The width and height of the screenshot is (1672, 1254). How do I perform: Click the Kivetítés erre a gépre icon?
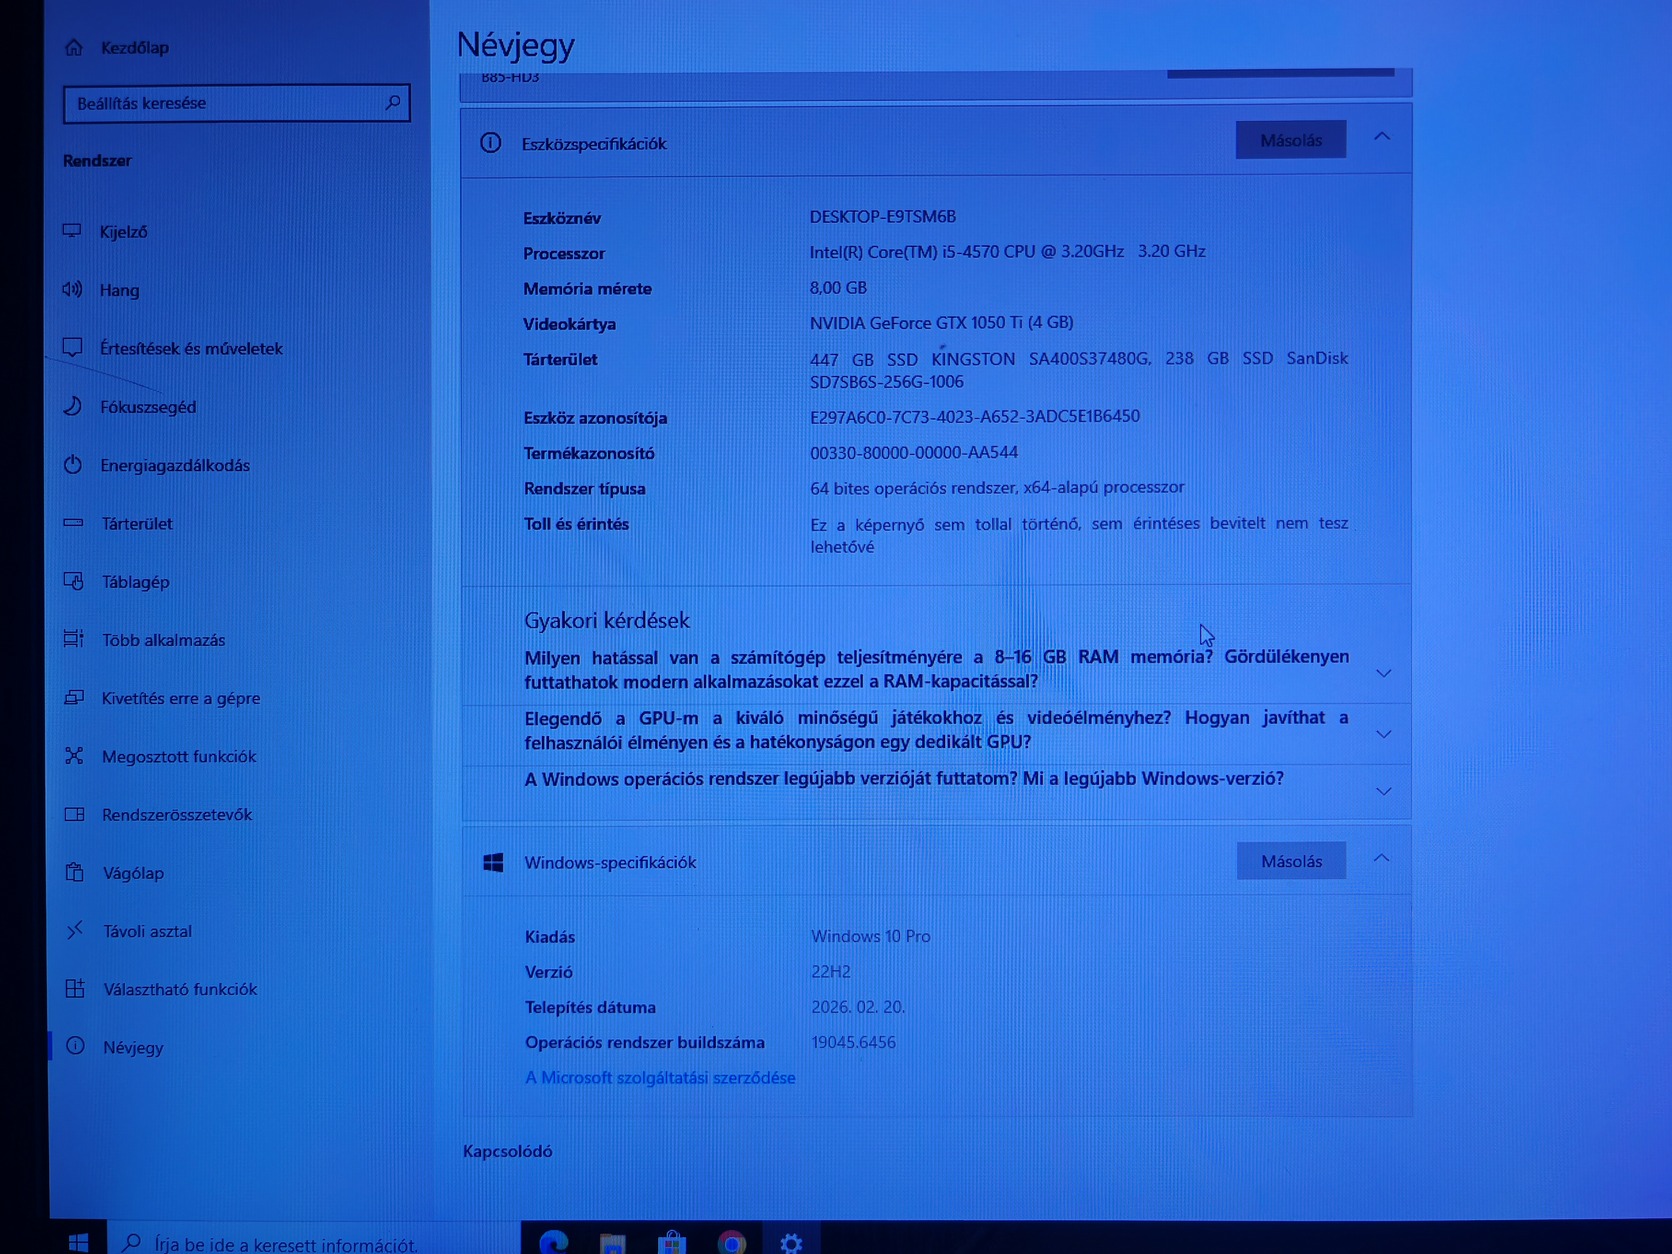[x=74, y=698]
